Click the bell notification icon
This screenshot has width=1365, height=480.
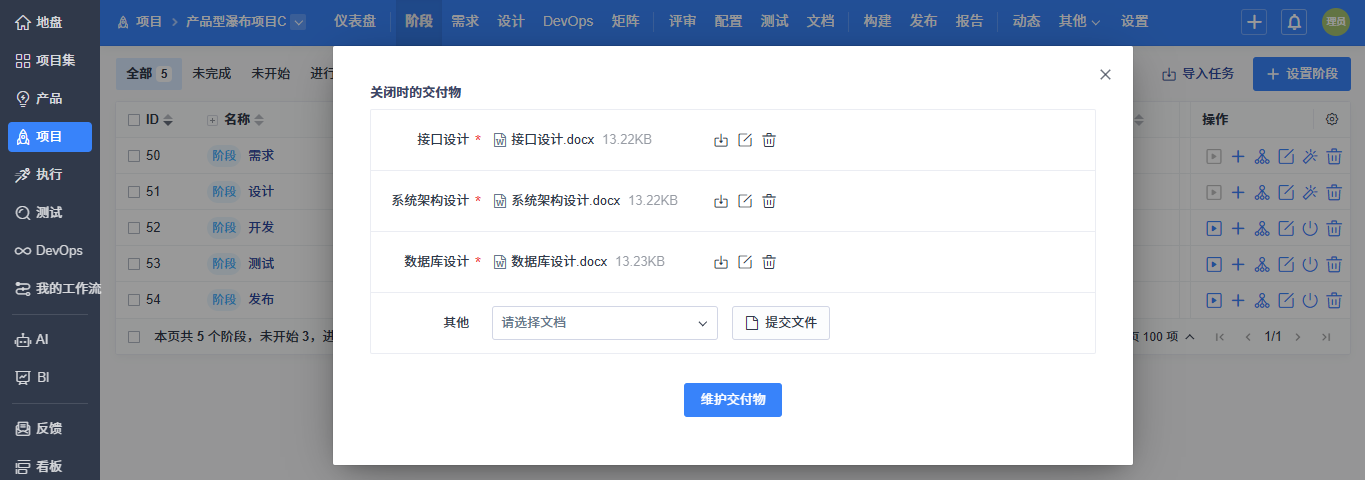tap(1294, 21)
